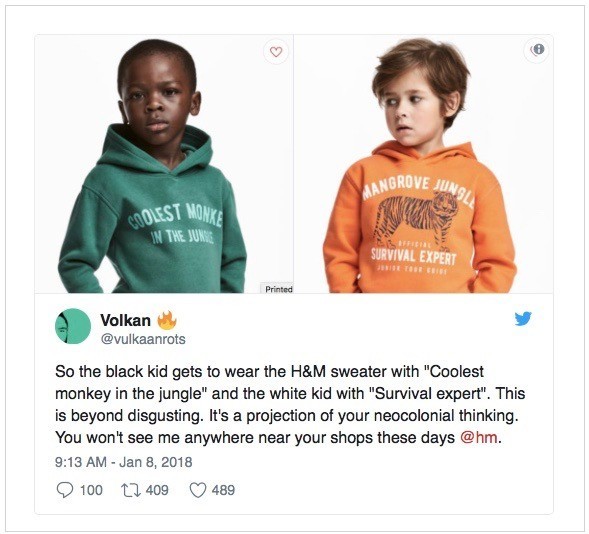The image size is (589, 534).
Task: Click the heart icon on green hoodie photo
Action: pyautogui.click(x=276, y=52)
